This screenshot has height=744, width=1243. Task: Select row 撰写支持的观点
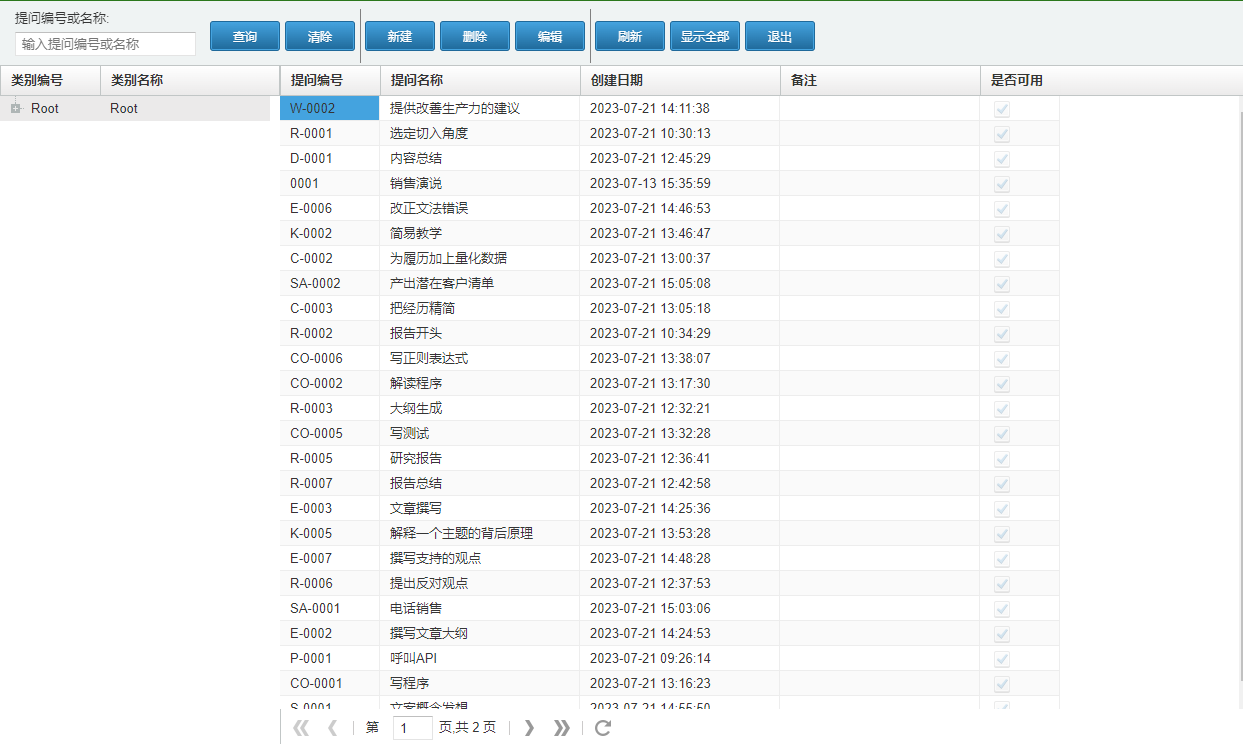[670, 558]
